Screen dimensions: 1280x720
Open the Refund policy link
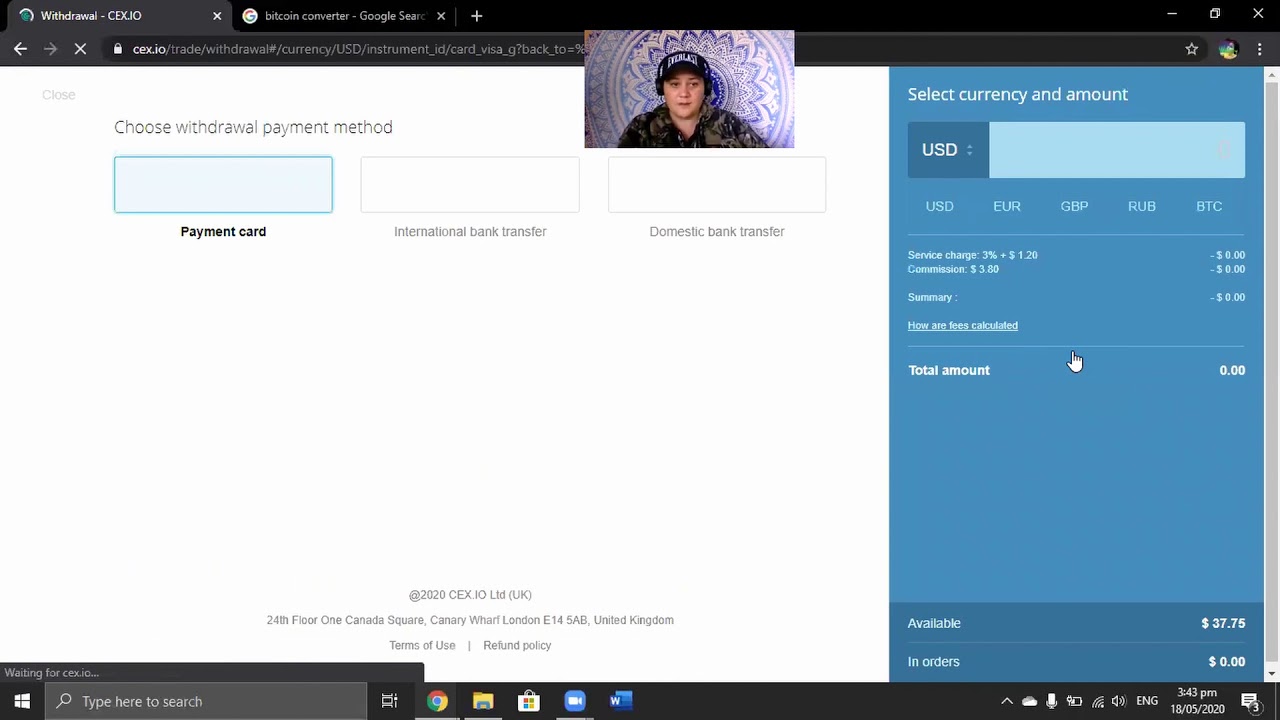(x=517, y=645)
